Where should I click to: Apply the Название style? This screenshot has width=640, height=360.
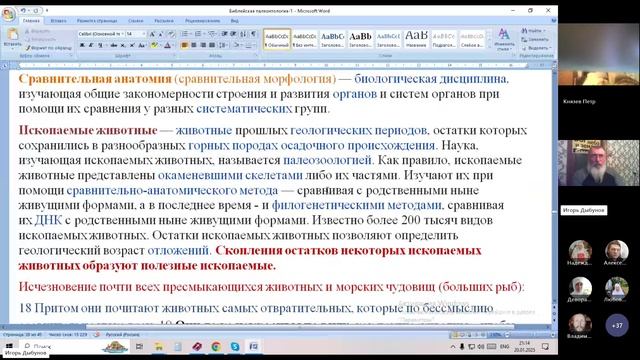click(416, 39)
